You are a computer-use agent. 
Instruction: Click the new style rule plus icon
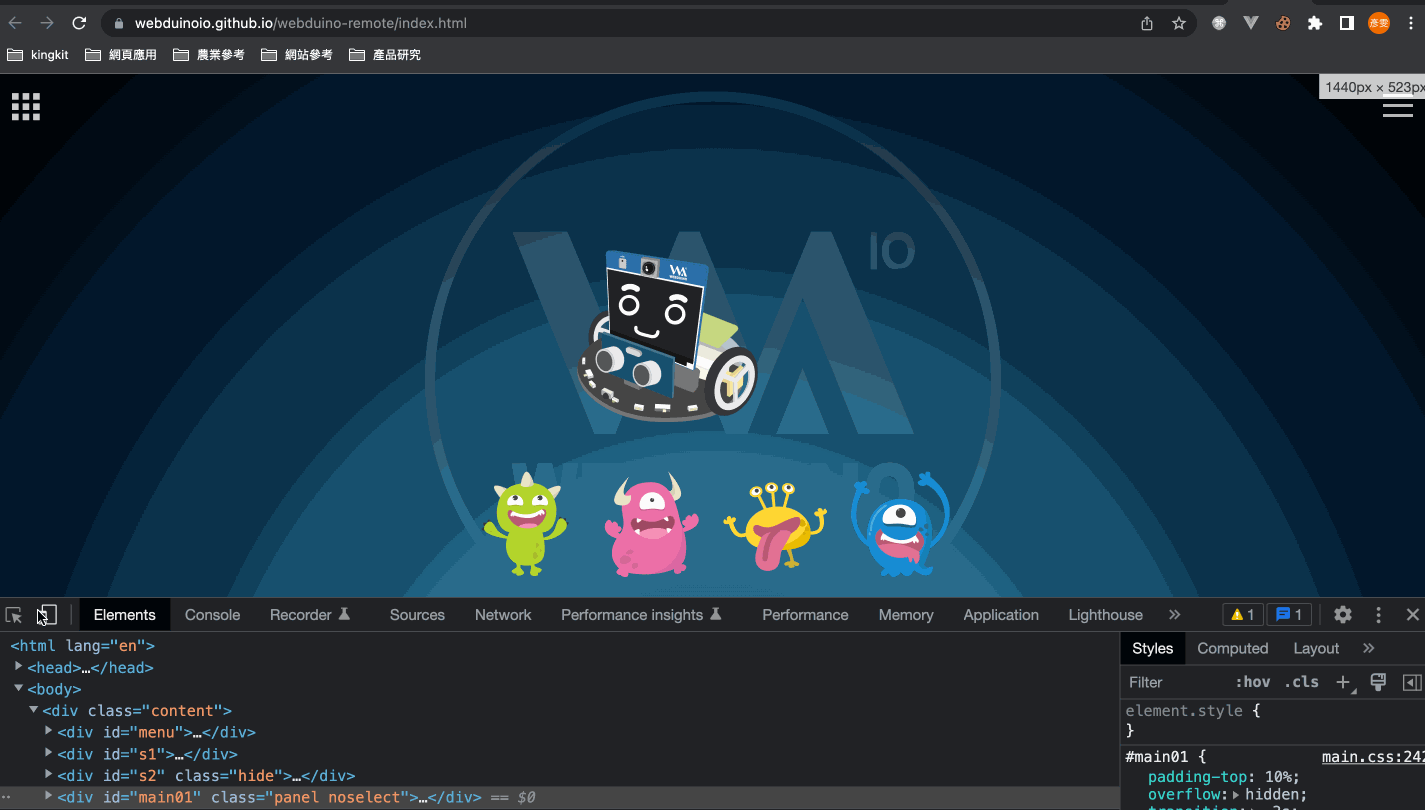(1343, 682)
